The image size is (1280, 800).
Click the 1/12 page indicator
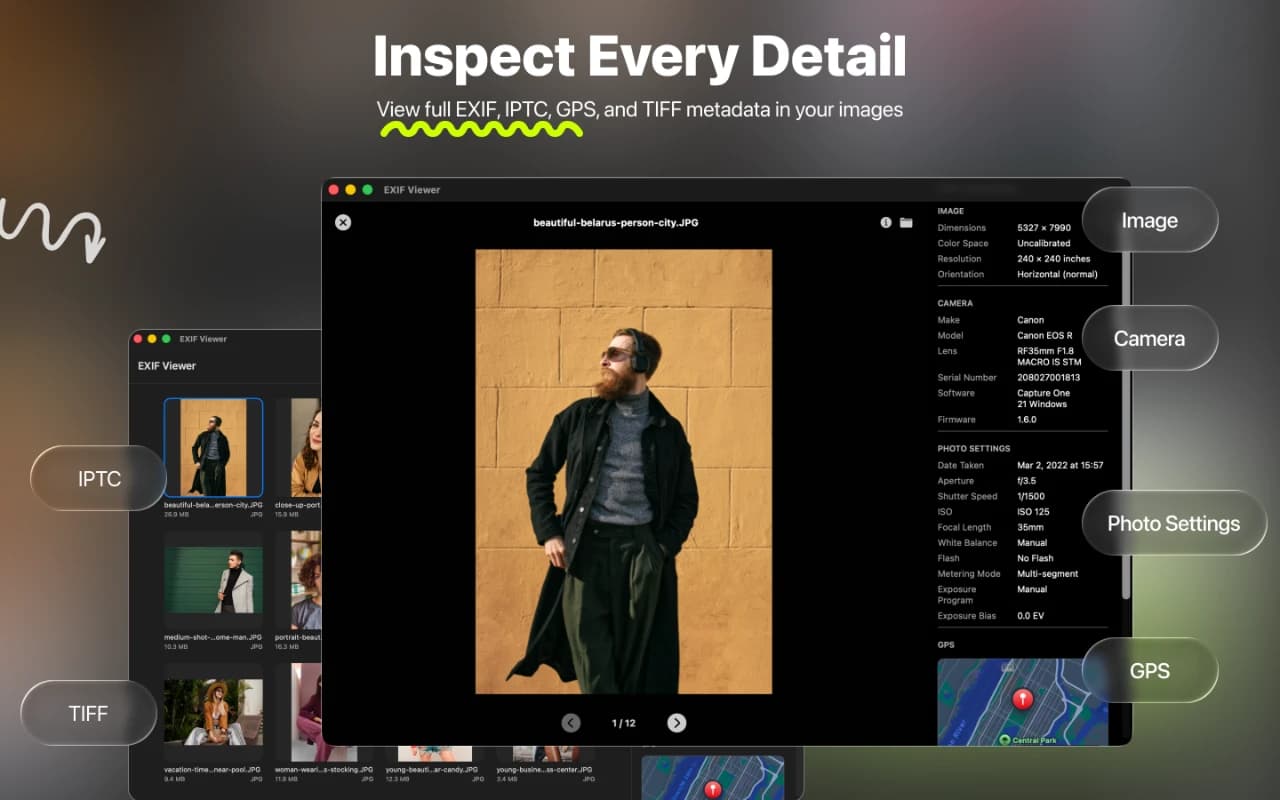(x=624, y=722)
